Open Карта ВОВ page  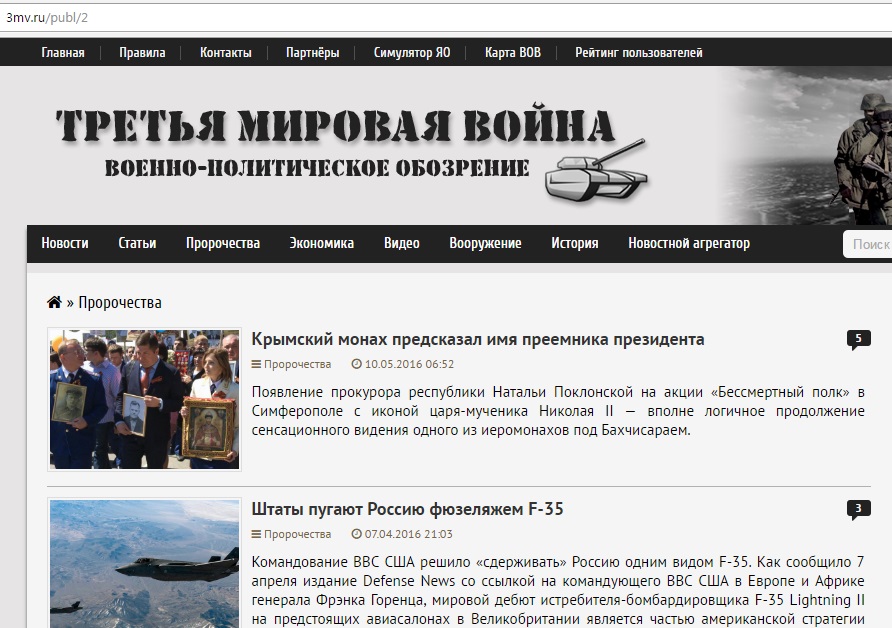(513, 53)
